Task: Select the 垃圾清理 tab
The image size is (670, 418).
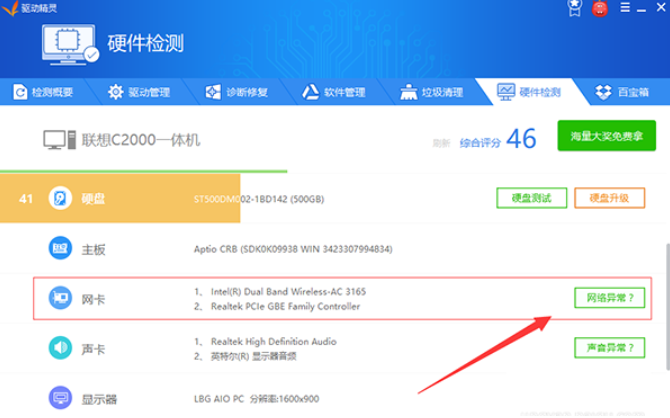Action: [432, 92]
